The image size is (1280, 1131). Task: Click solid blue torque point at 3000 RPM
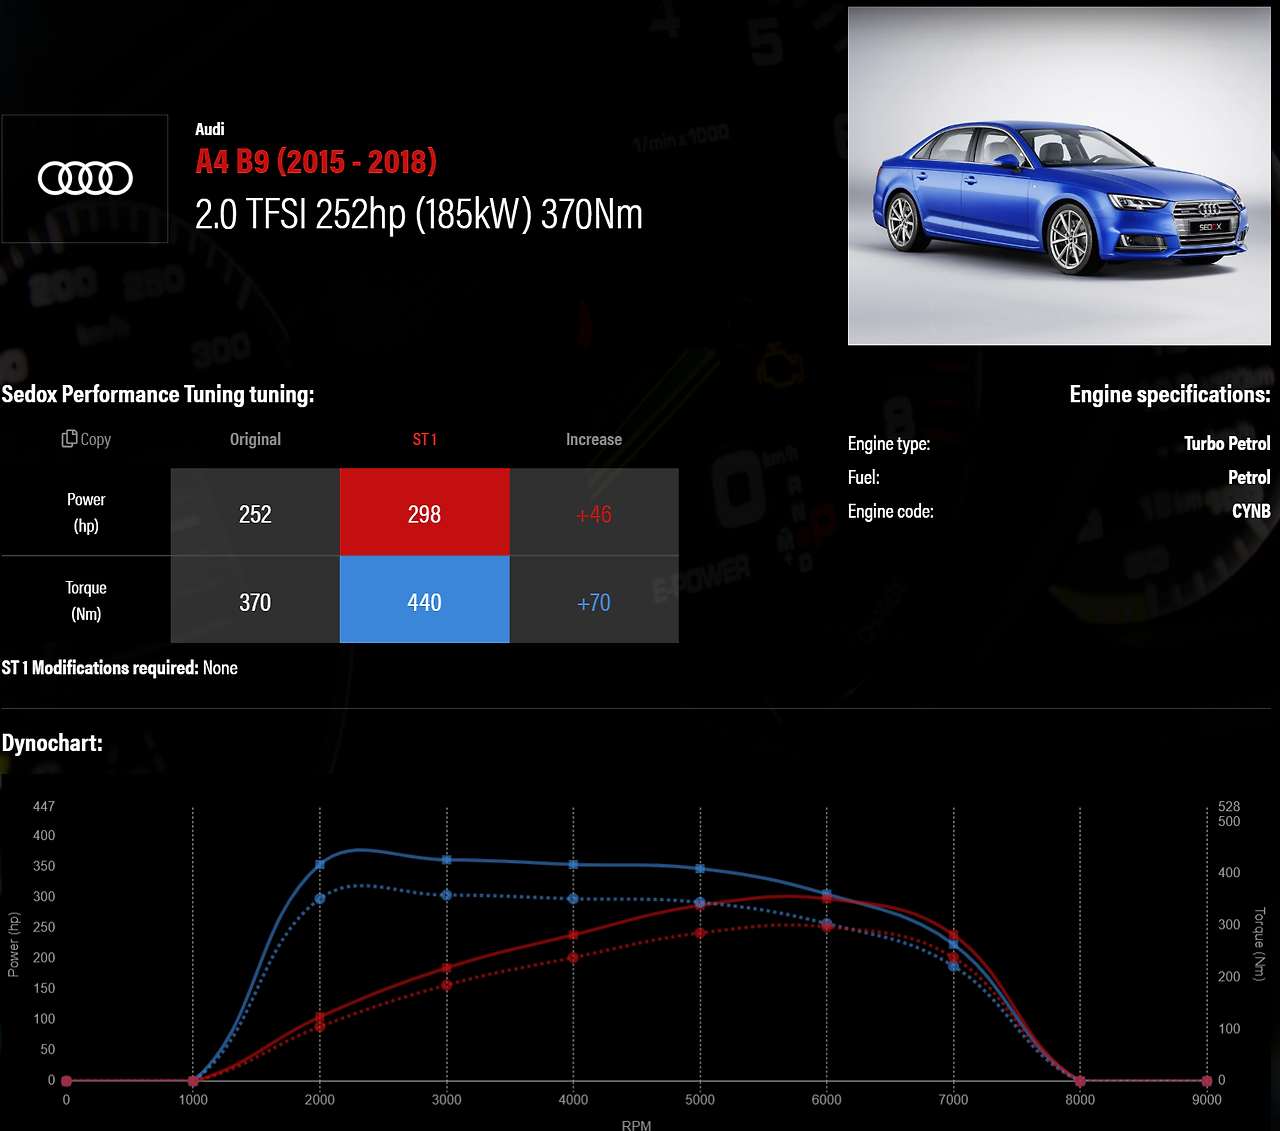[x=447, y=860]
